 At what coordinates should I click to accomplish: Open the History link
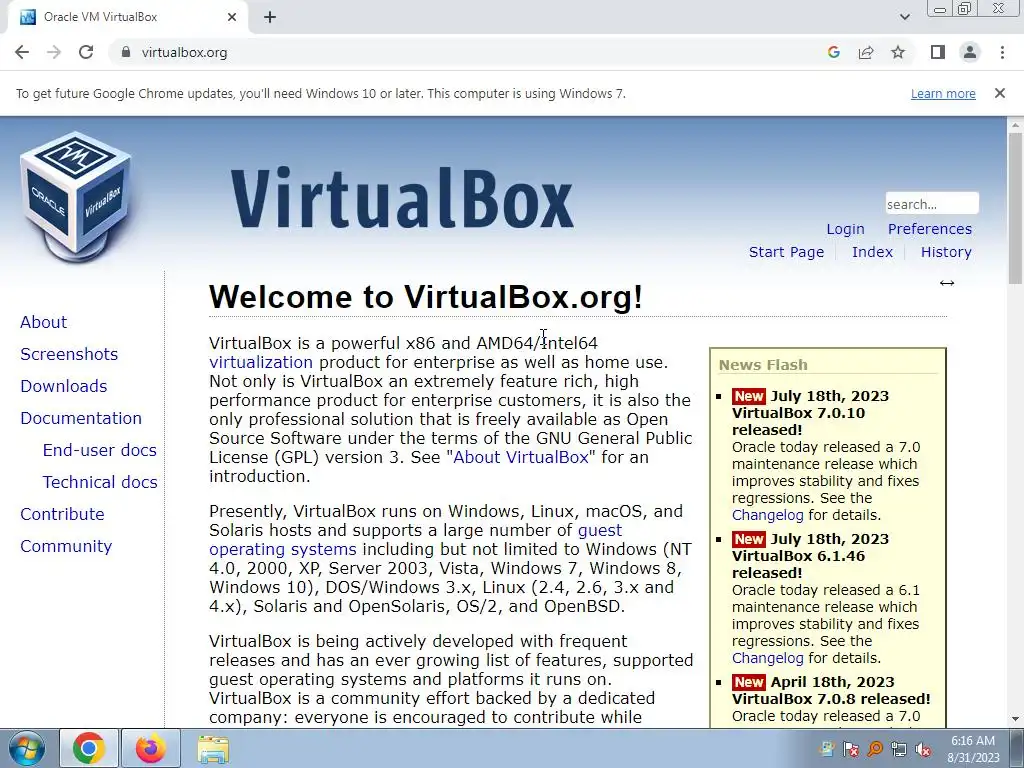(946, 252)
